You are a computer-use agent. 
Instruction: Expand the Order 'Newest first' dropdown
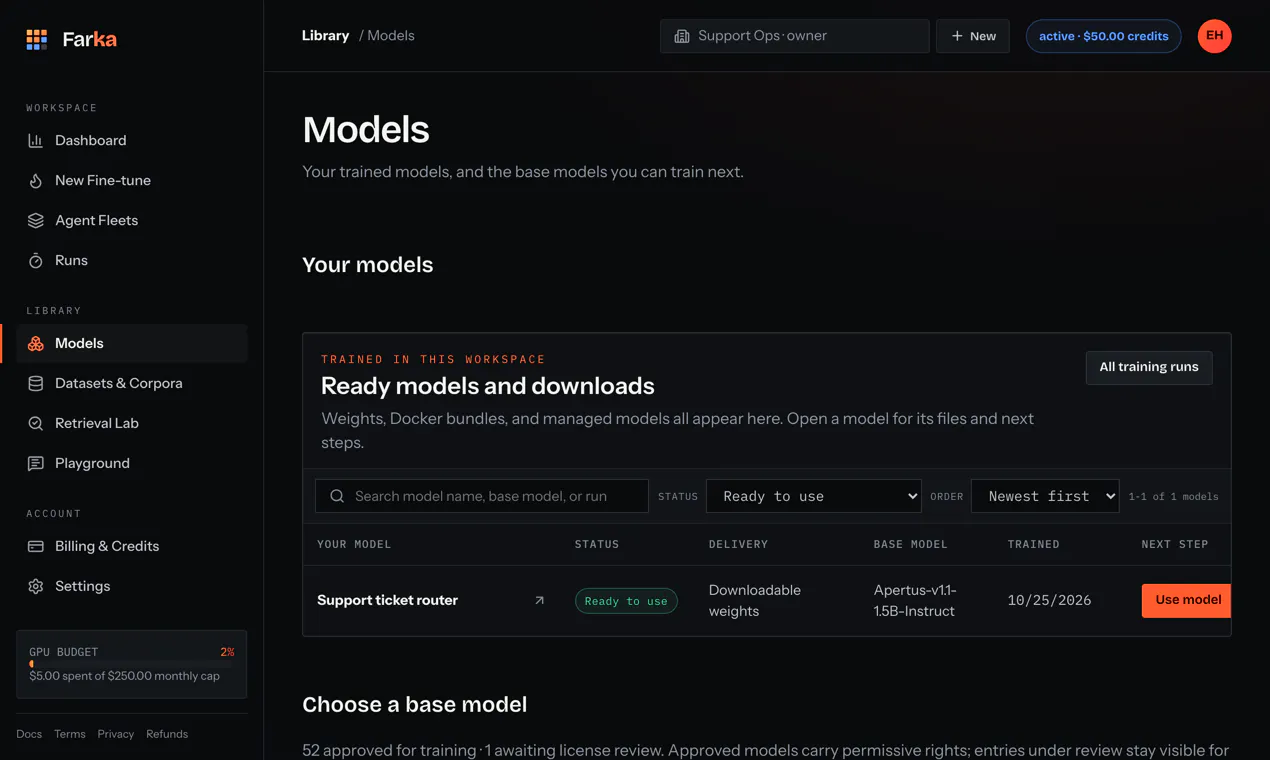(x=1045, y=496)
